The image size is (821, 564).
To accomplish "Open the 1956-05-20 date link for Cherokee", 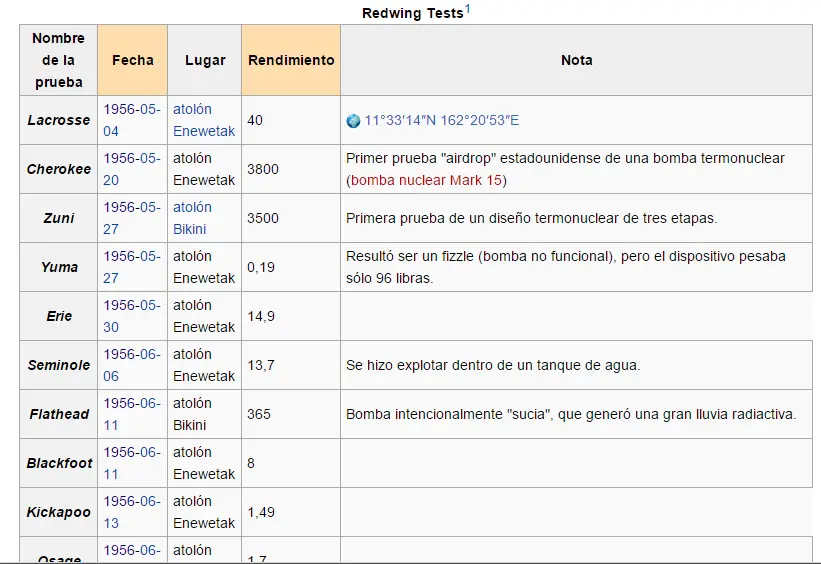I will tap(132, 169).
